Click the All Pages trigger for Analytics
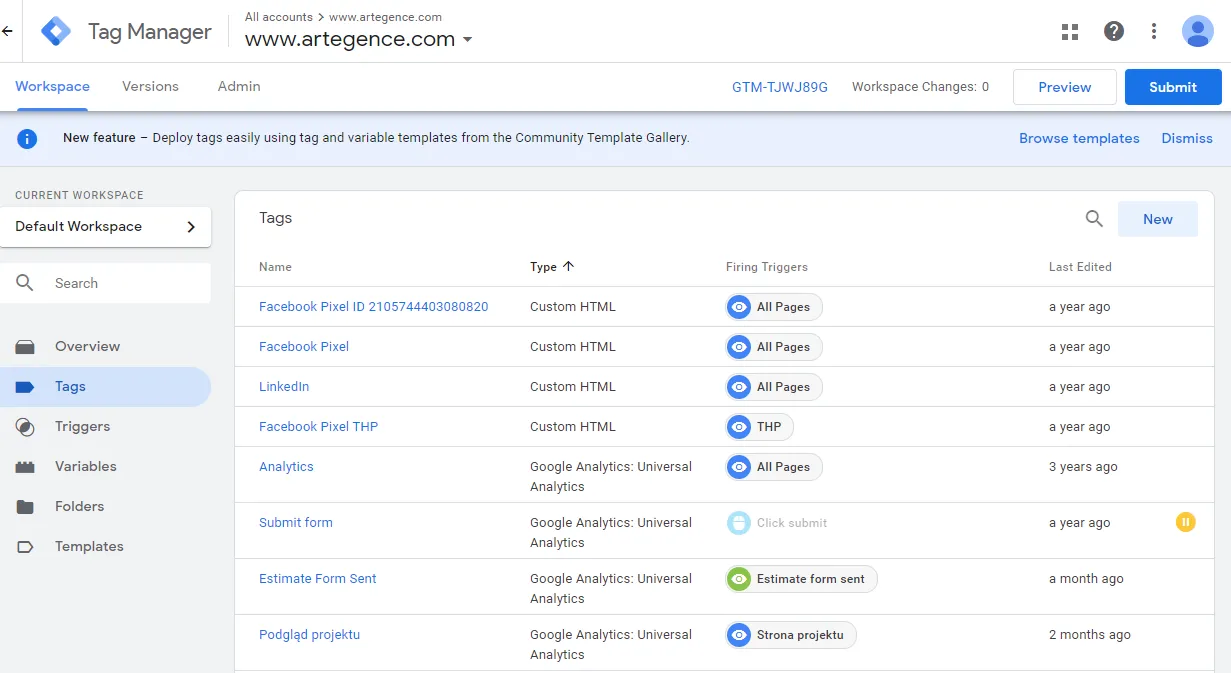This screenshot has width=1231, height=673. click(x=774, y=467)
